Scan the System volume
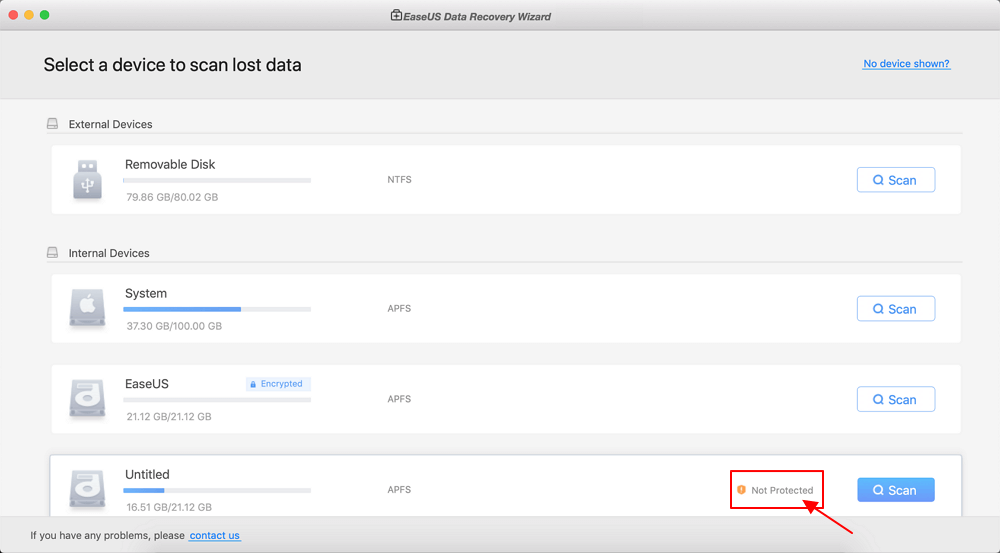This screenshot has width=1000, height=553. pos(895,309)
